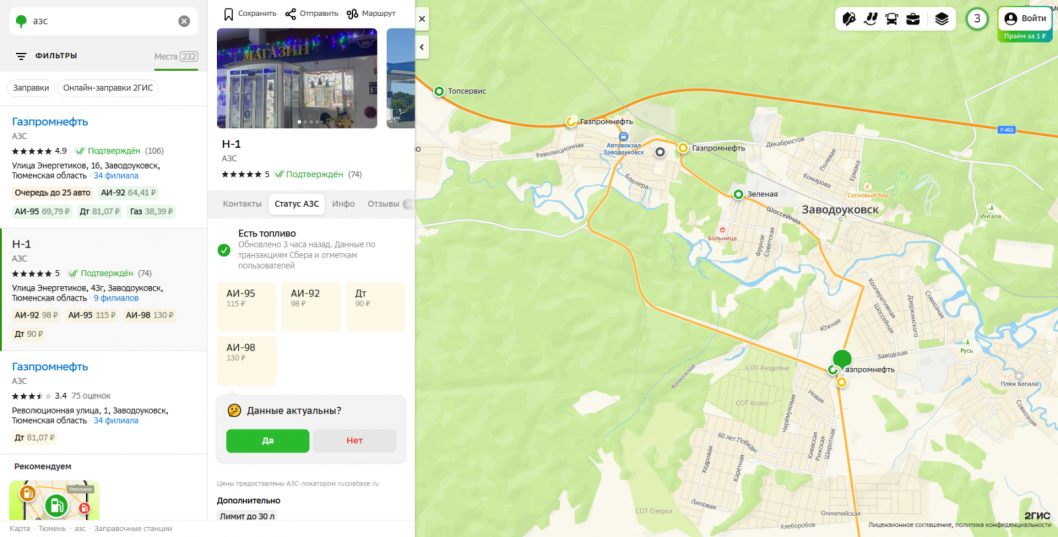Viewport: 1058px width, 537px height.
Task: Open 34 филиала link under Революционная улица
Action: coord(116,420)
